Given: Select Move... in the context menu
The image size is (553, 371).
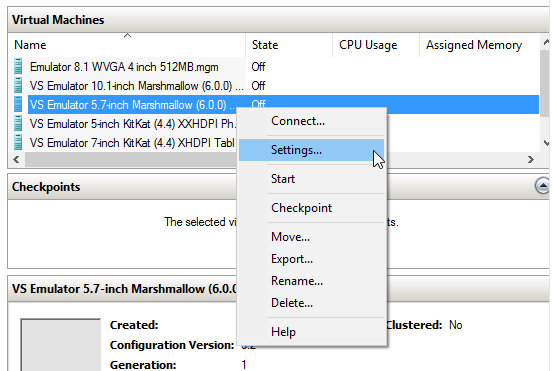Looking at the screenshot, I should (x=311, y=237).
